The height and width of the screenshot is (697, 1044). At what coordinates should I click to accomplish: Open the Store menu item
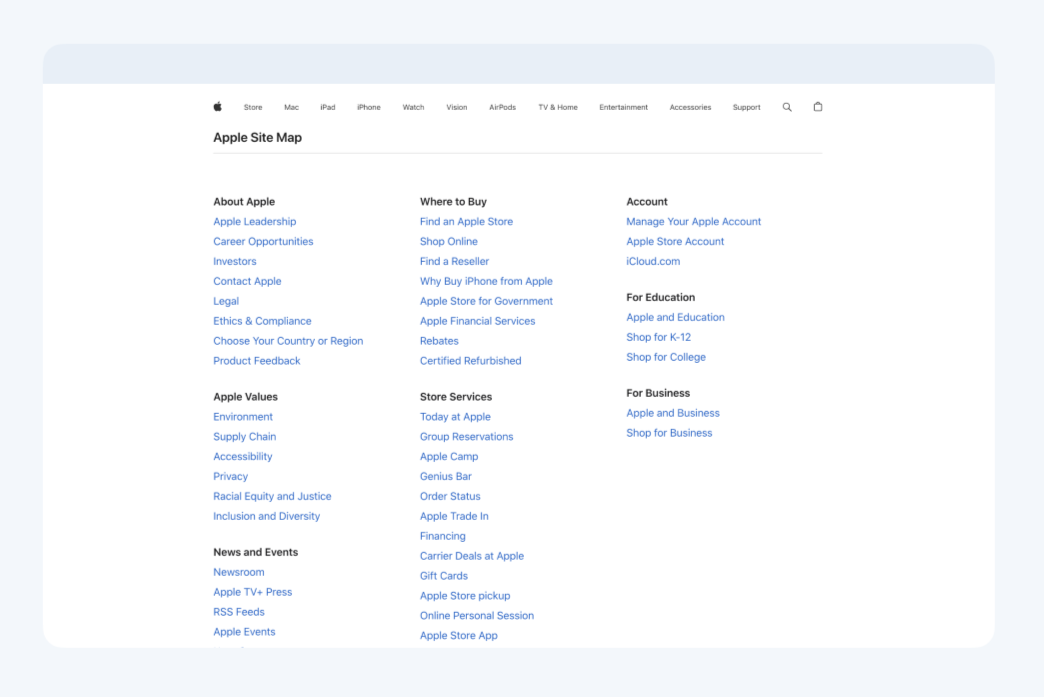(x=253, y=107)
